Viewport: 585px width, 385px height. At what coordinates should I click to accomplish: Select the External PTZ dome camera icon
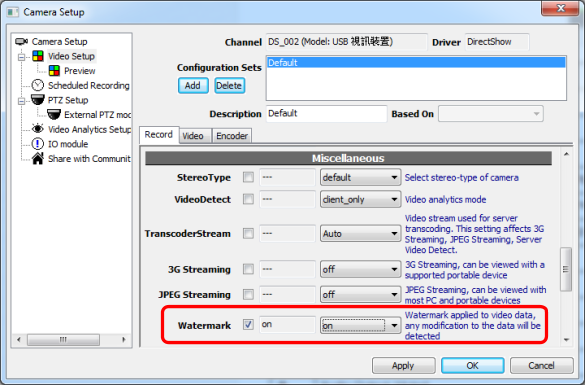[54, 114]
